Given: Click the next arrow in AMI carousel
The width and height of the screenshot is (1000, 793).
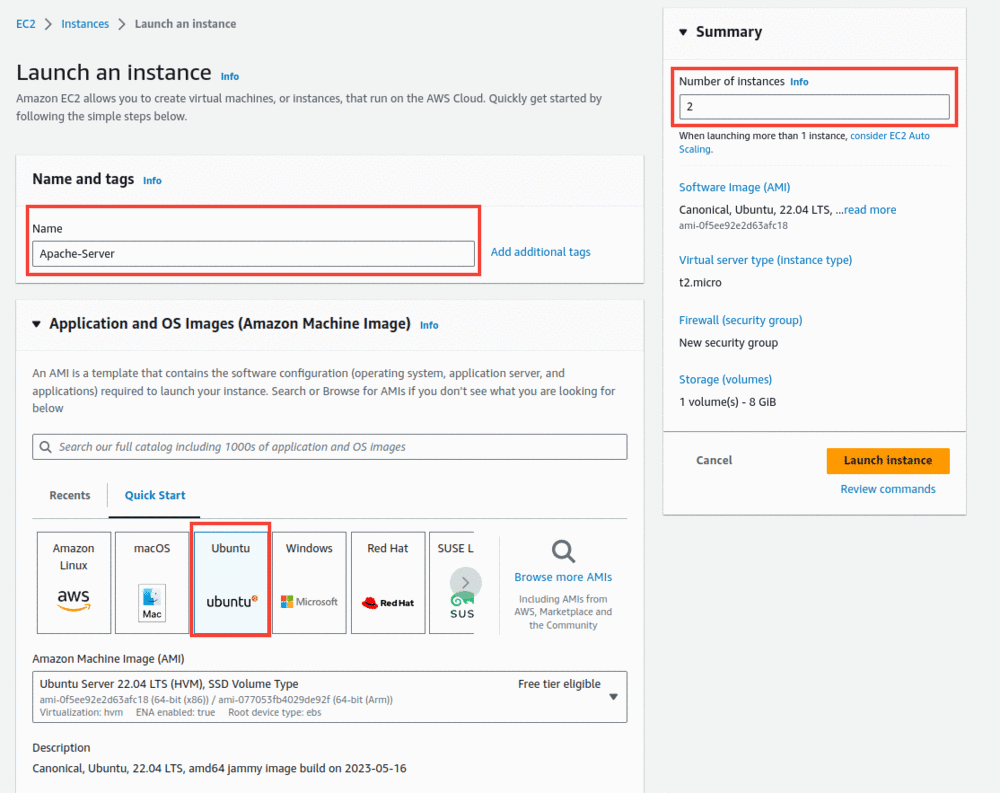Looking at the screenshot, I should tap(466, 582).
